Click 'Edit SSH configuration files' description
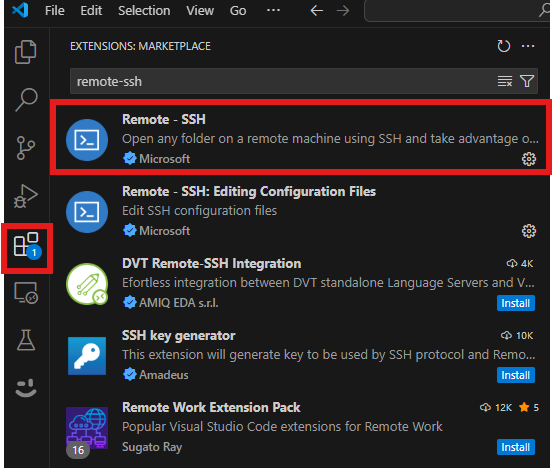This screenshot has height=468, width=553. (x=199, y=211)
